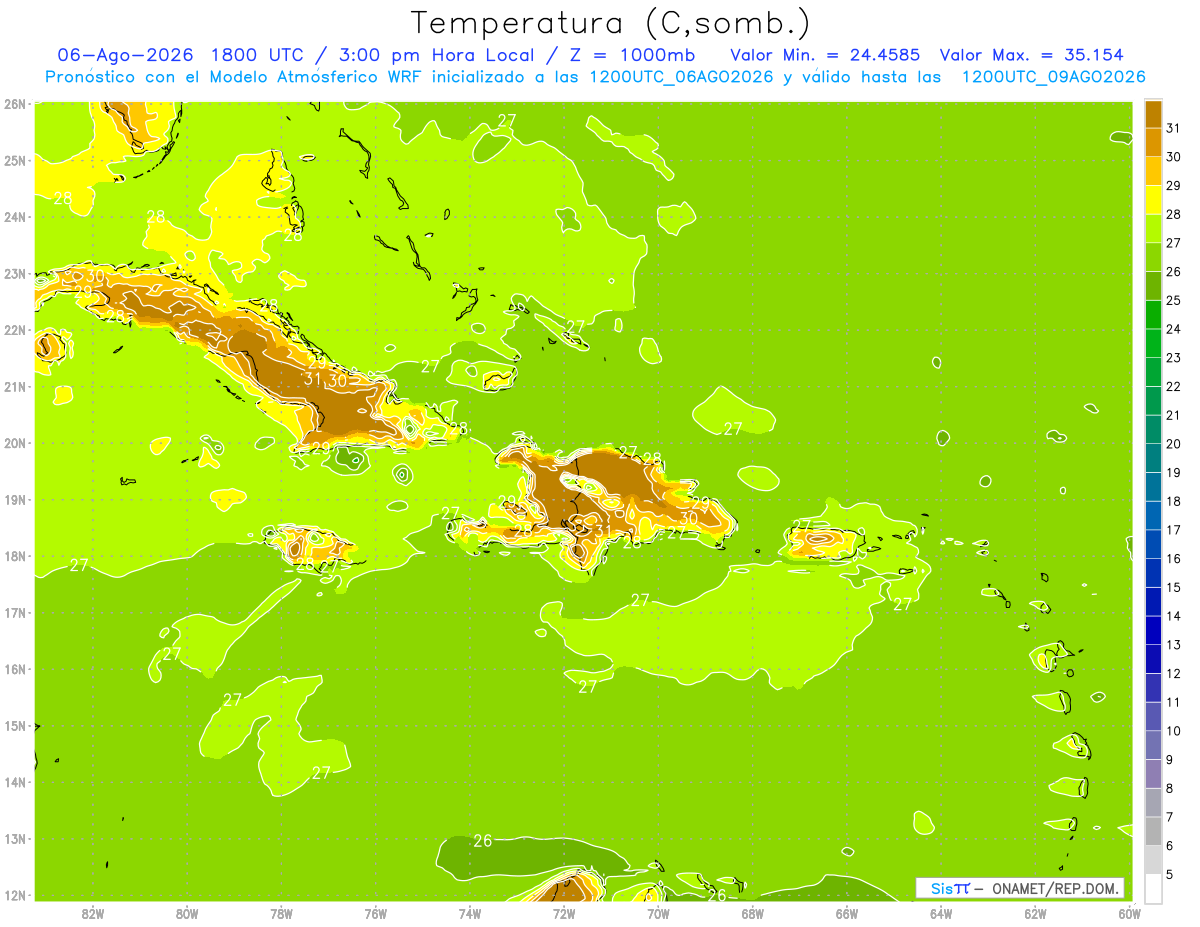Click the color scale label "25"
1200x927 pixels.
point(1173,300)
